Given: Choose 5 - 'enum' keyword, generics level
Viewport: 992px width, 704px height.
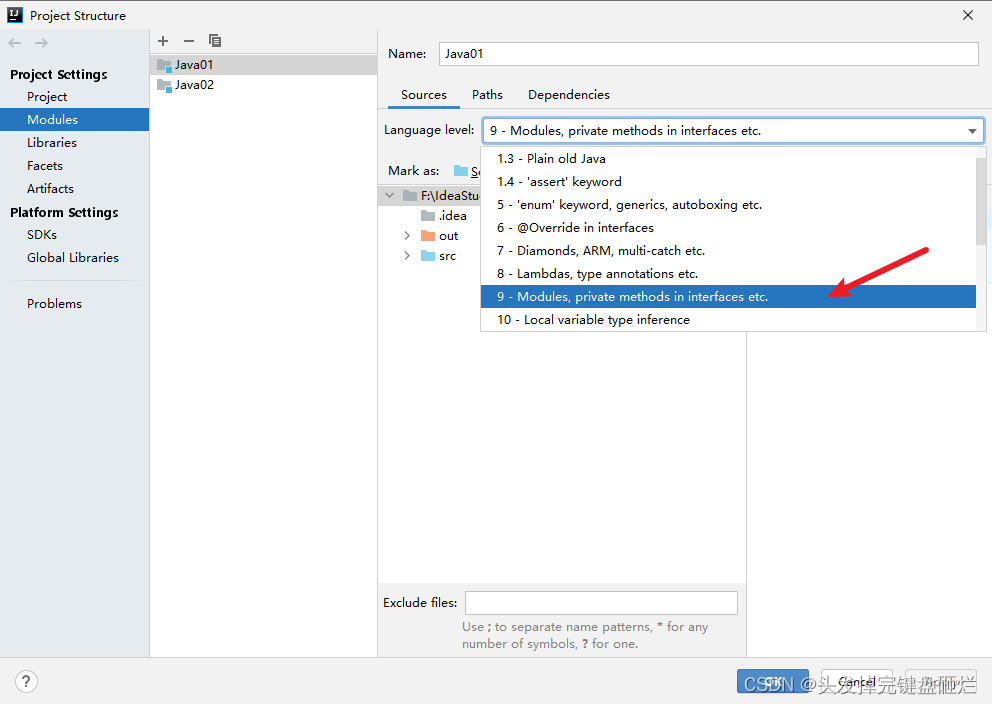Looking at the screenshot, I should click(x=728, y=205).
